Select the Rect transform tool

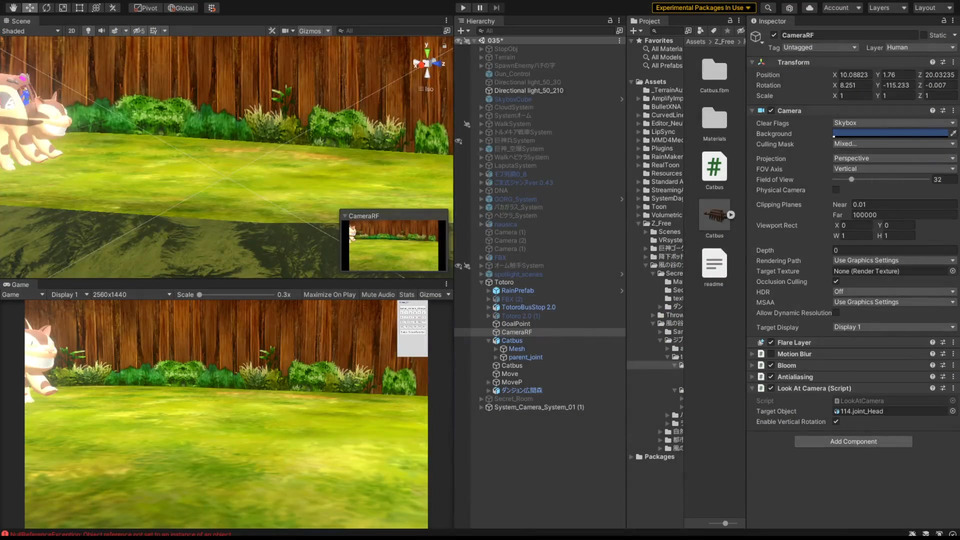coord(79,8)
